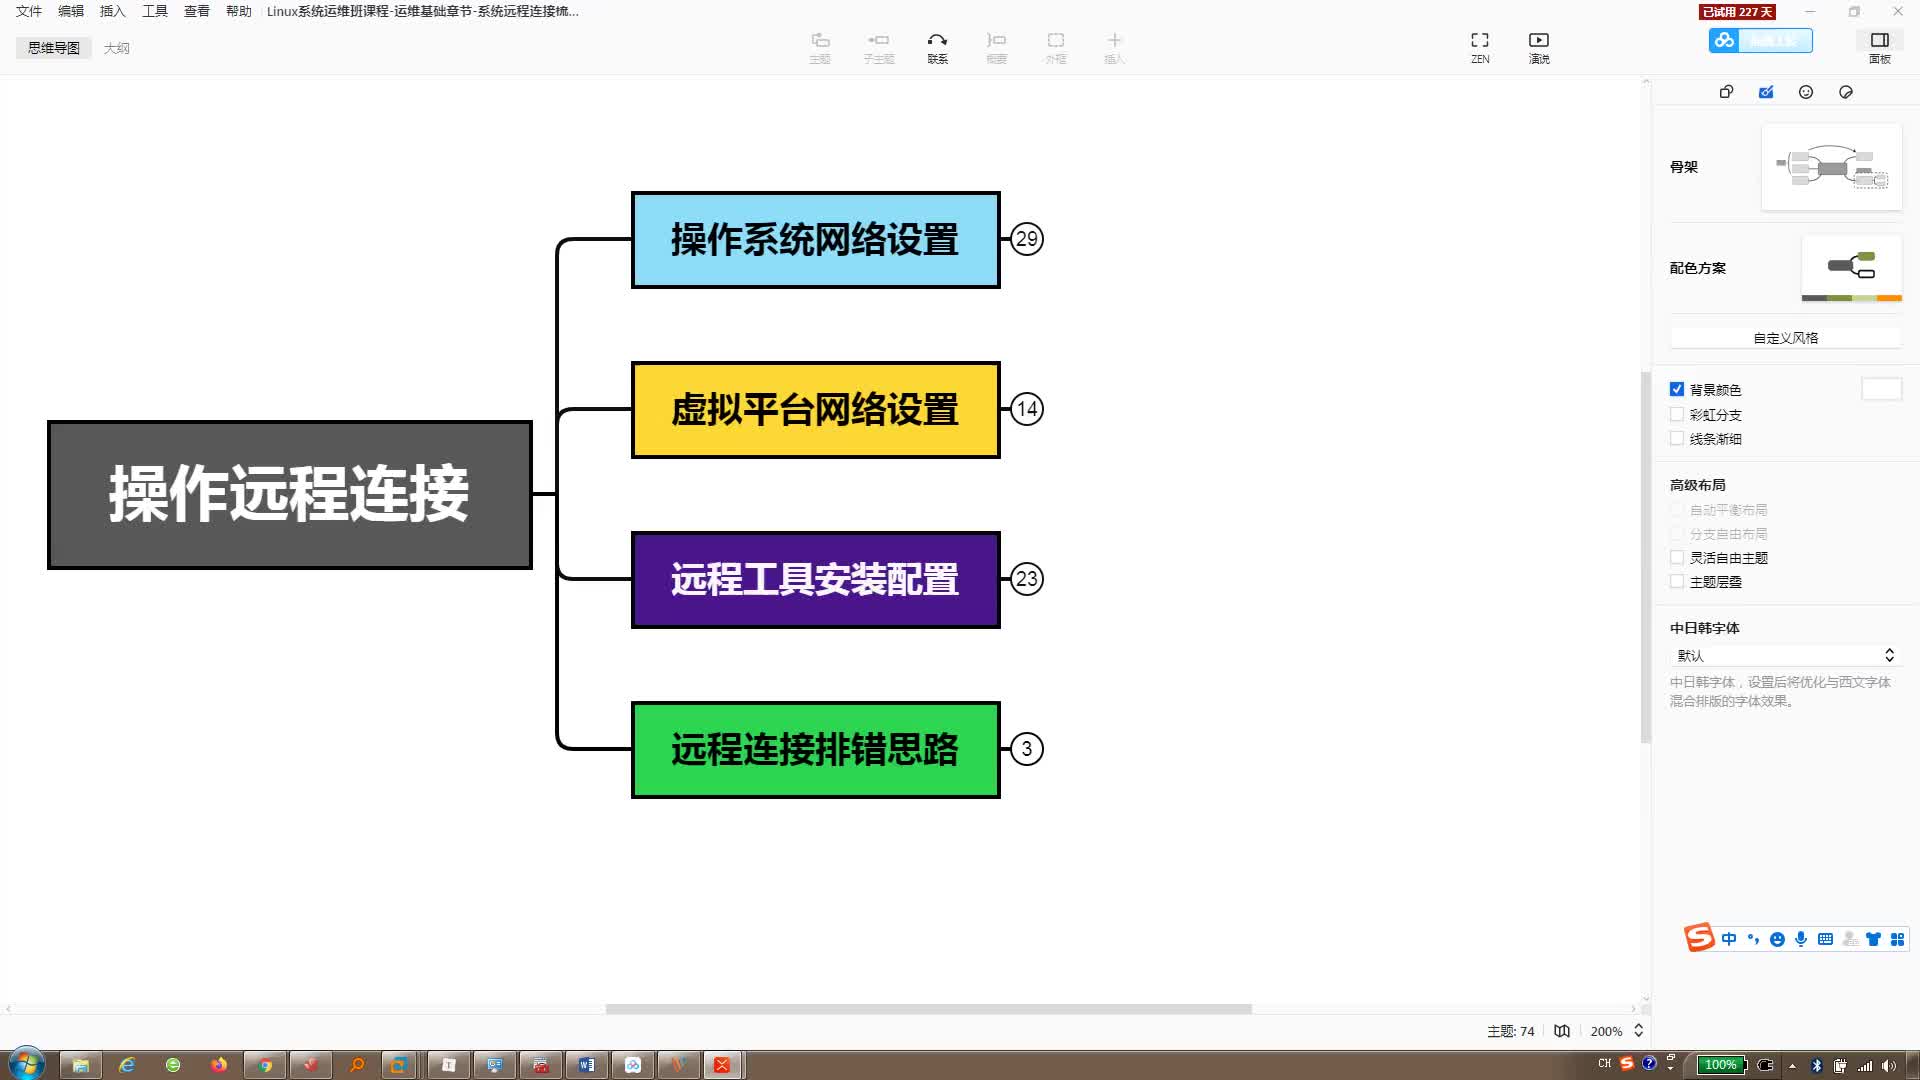
Task: Expand the 29 subtopics of 操作系统网络设置
Action: (x=1027, y=239)
